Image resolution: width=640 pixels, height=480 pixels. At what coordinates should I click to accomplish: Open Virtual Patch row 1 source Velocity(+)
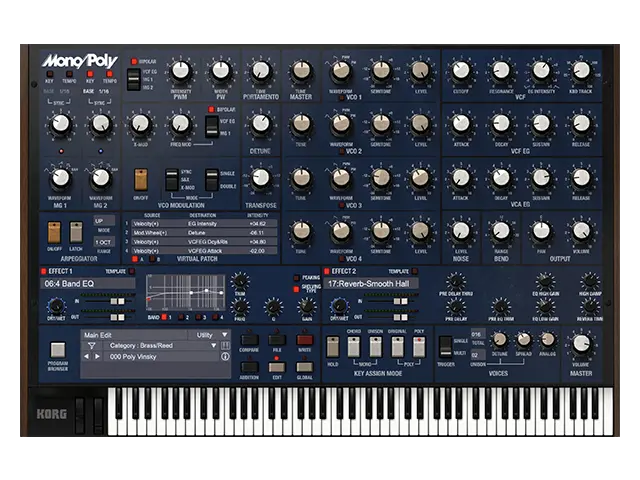pyautogui.click(x=157, y=224)
